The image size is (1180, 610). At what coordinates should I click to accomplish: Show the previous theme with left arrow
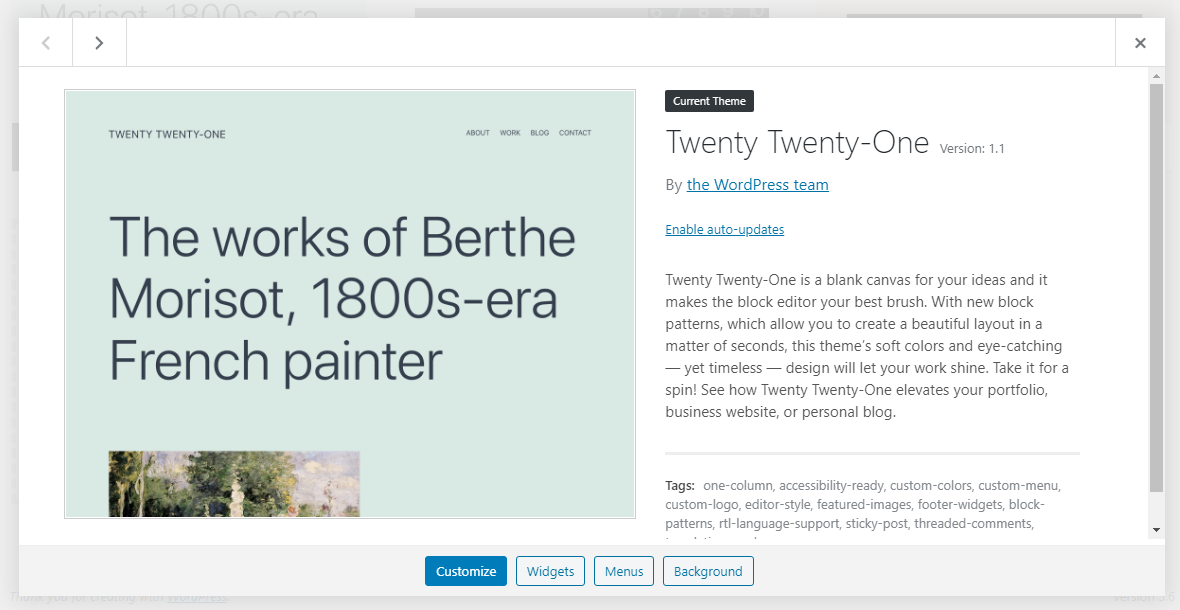pos(46,43)
